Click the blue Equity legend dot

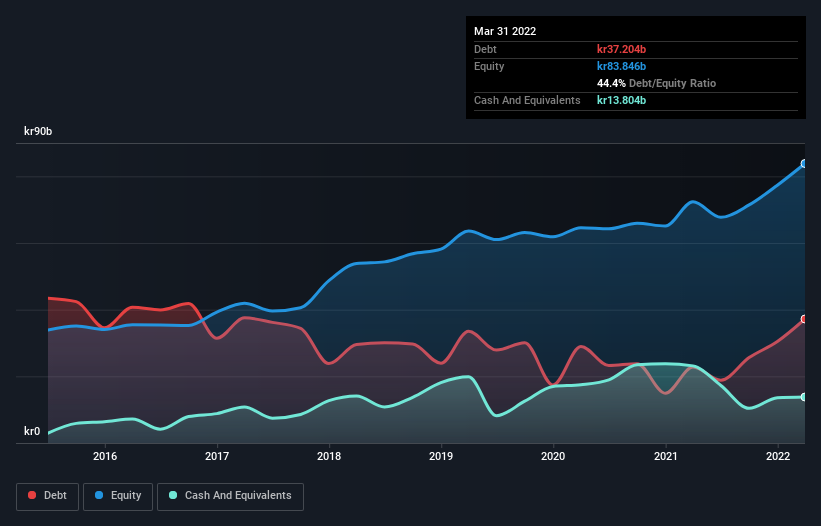tap(98, 495)
